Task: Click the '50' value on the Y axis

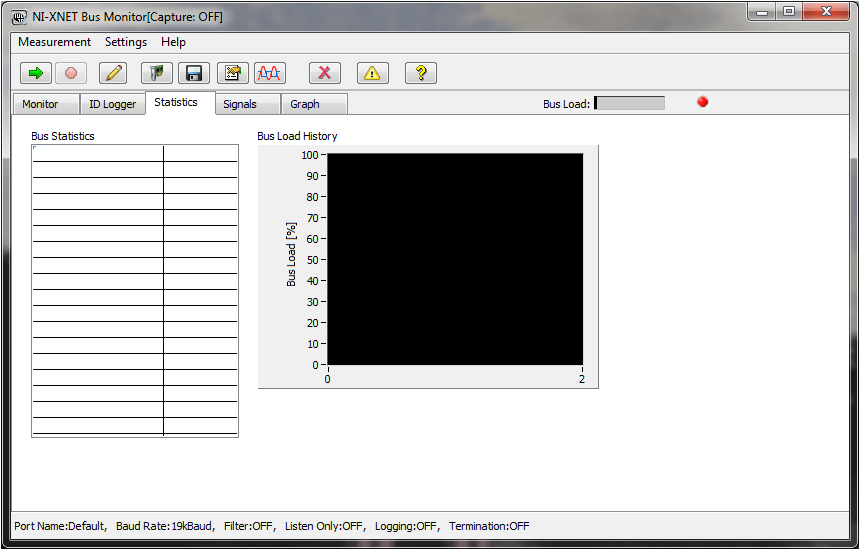Action: (x=313, y=260)
